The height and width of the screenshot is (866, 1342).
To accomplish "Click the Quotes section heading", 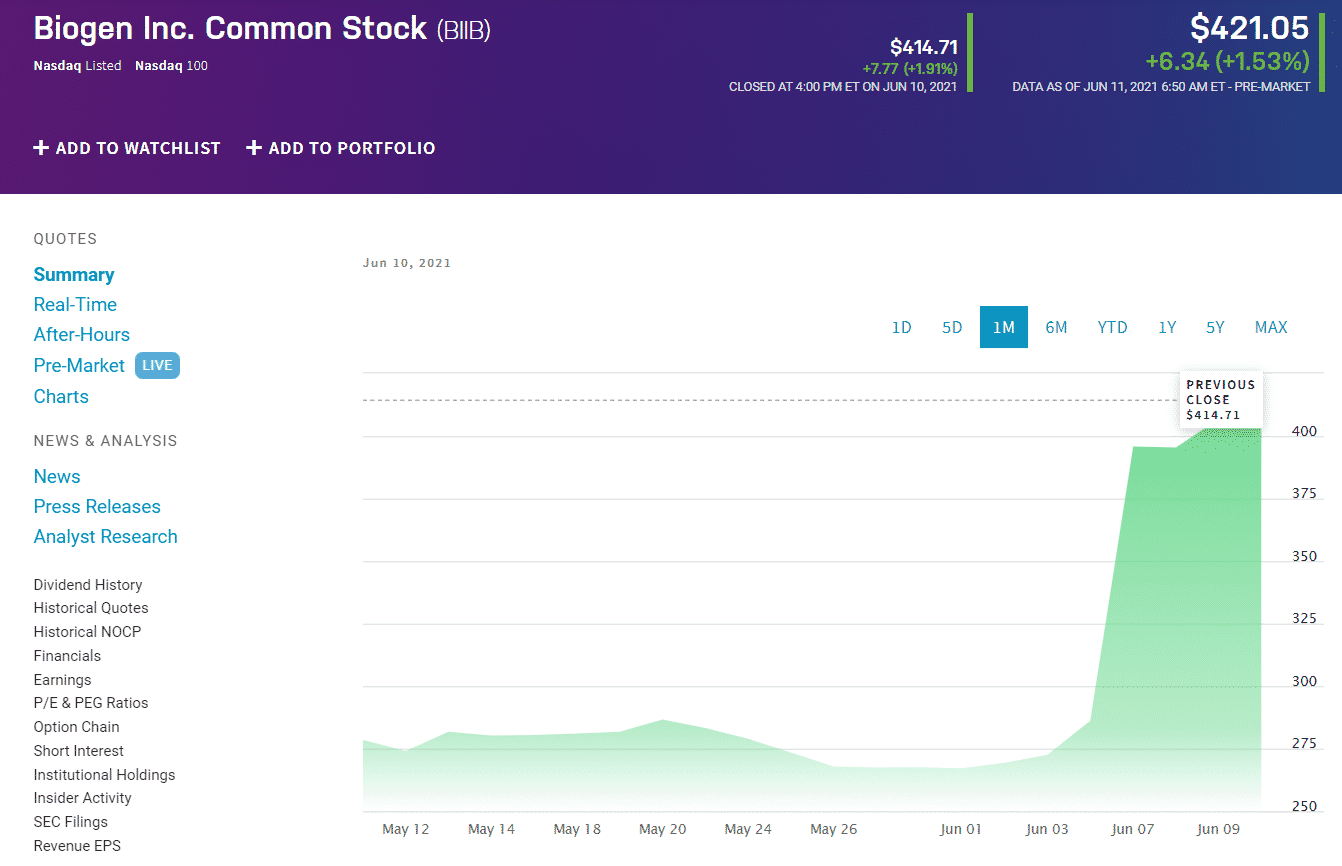I will (x=66, y=239).
